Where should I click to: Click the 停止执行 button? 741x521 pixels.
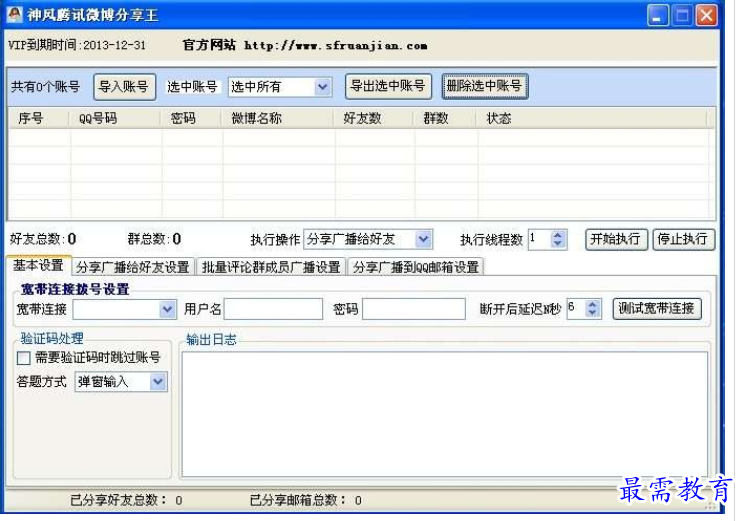(683, 239)
